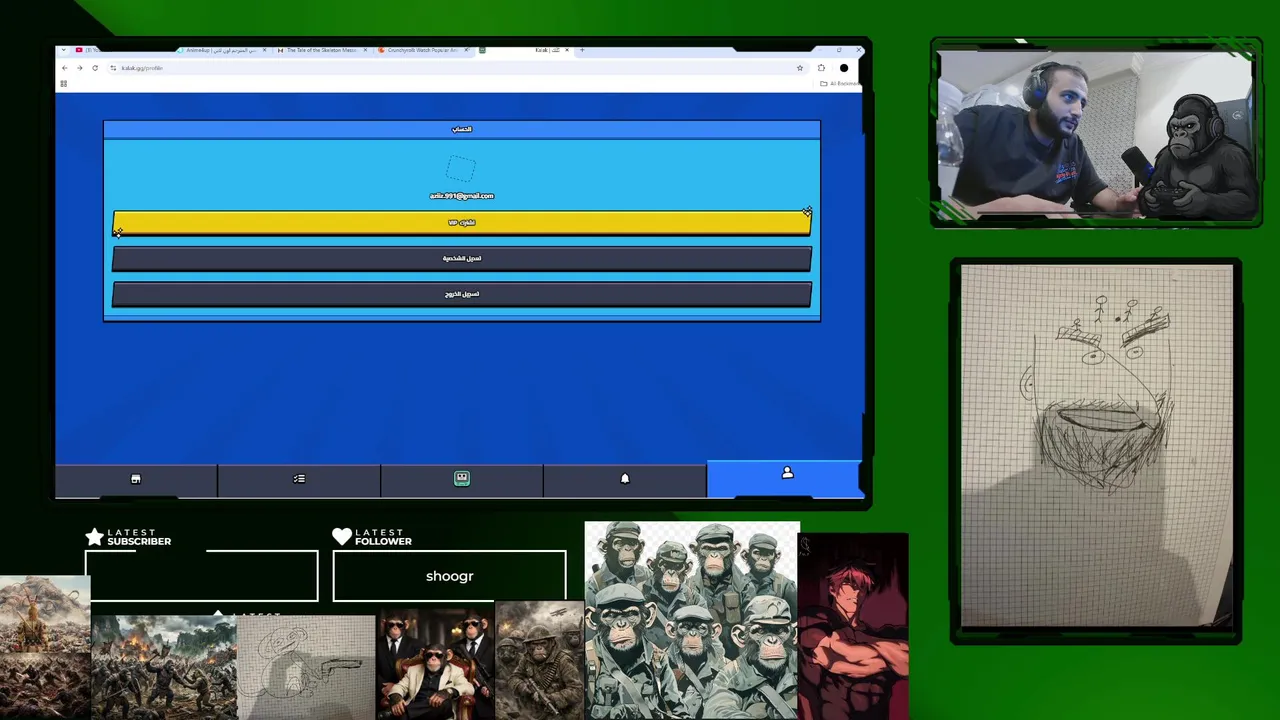
Task: Click the empty latest subscriber box
Action: tap(202, 576)
